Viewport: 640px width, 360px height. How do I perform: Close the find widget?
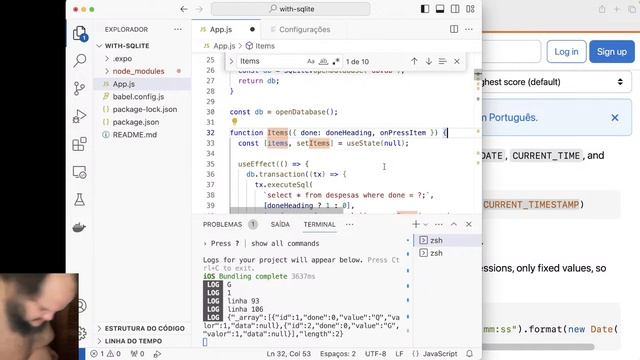pyautogui.click(x=457, y=61)
